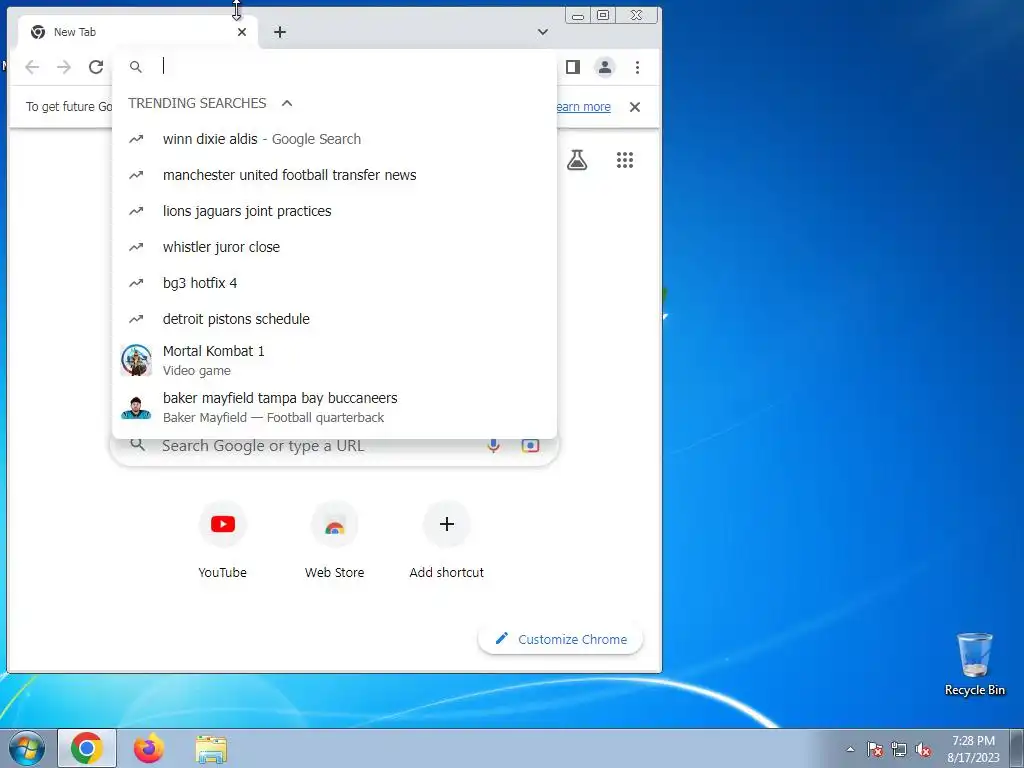The height and width of the screenshot is (768, 1024).
Task: Choose Mortal Kombat 1 video game suggestion
Action: 334,360
